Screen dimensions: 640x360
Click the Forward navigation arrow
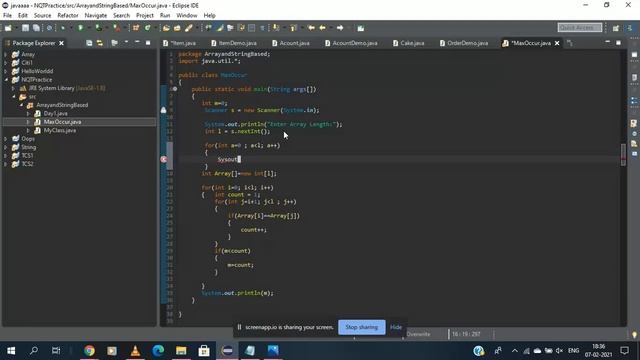(340, 28)
